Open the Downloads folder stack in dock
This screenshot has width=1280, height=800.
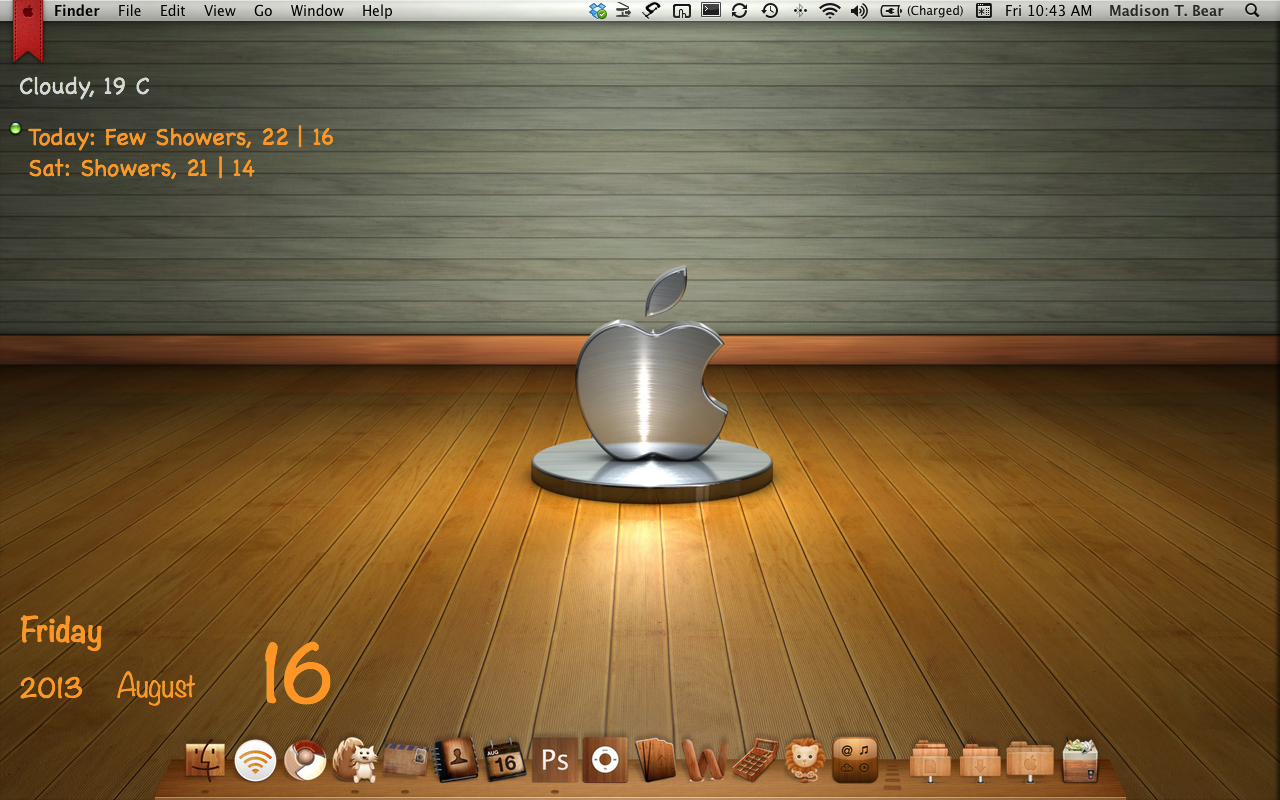click(980, 762)
